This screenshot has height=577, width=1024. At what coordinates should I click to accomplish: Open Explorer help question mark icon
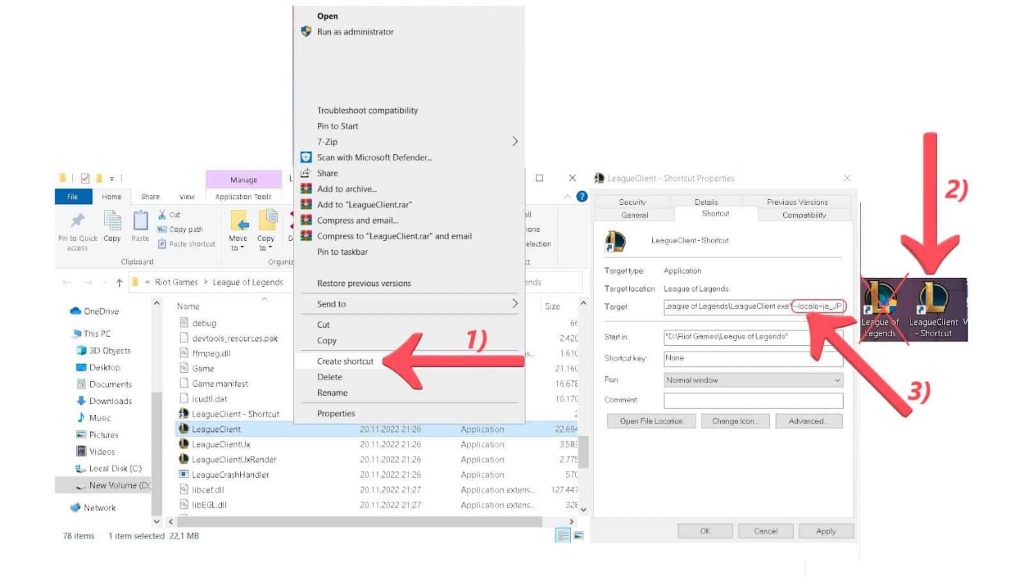(582, 196)
